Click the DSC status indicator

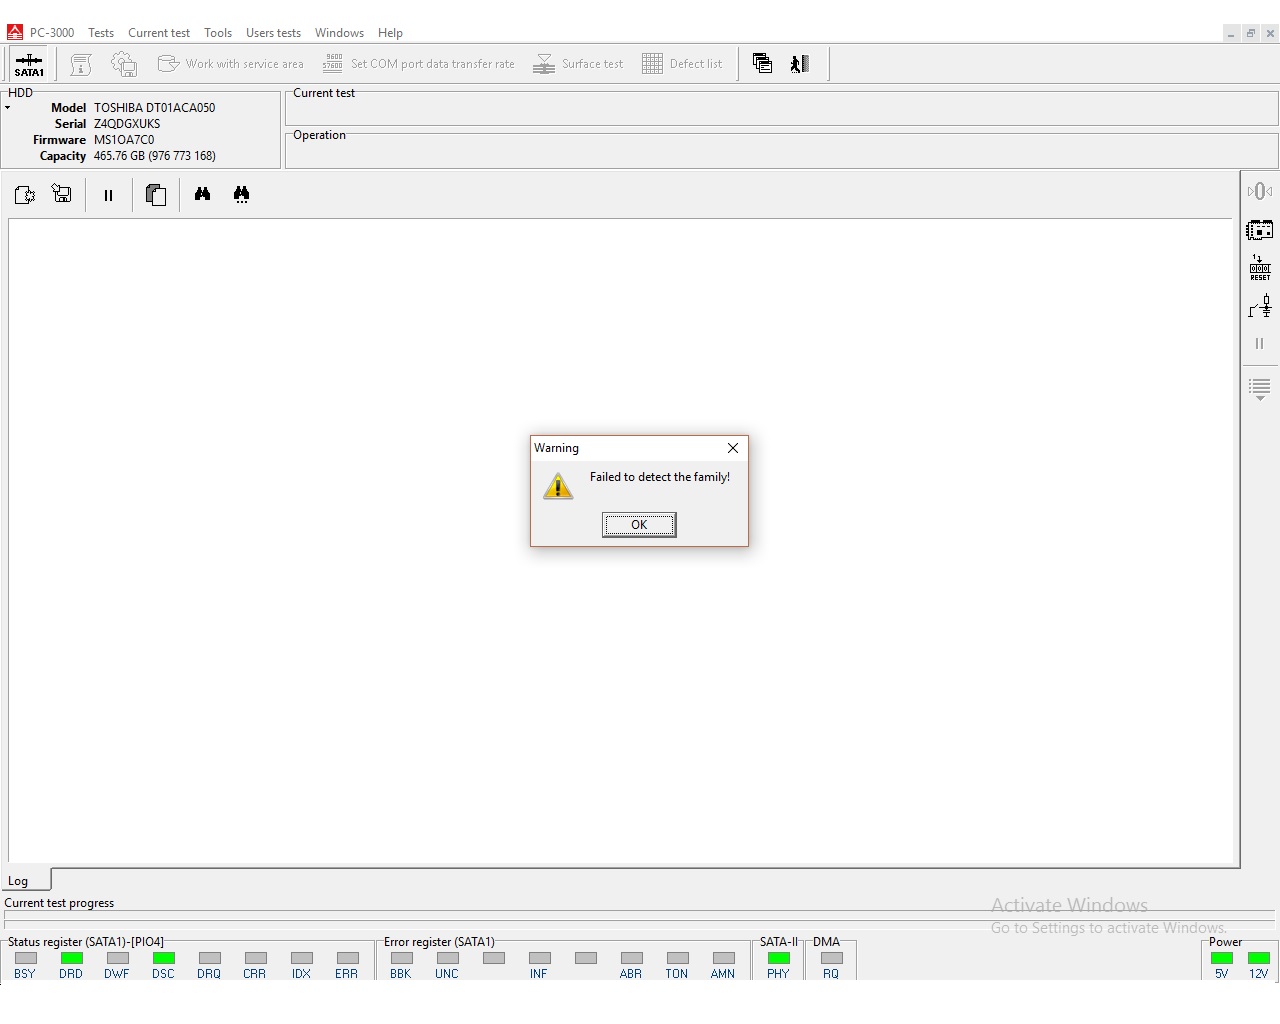163,965
